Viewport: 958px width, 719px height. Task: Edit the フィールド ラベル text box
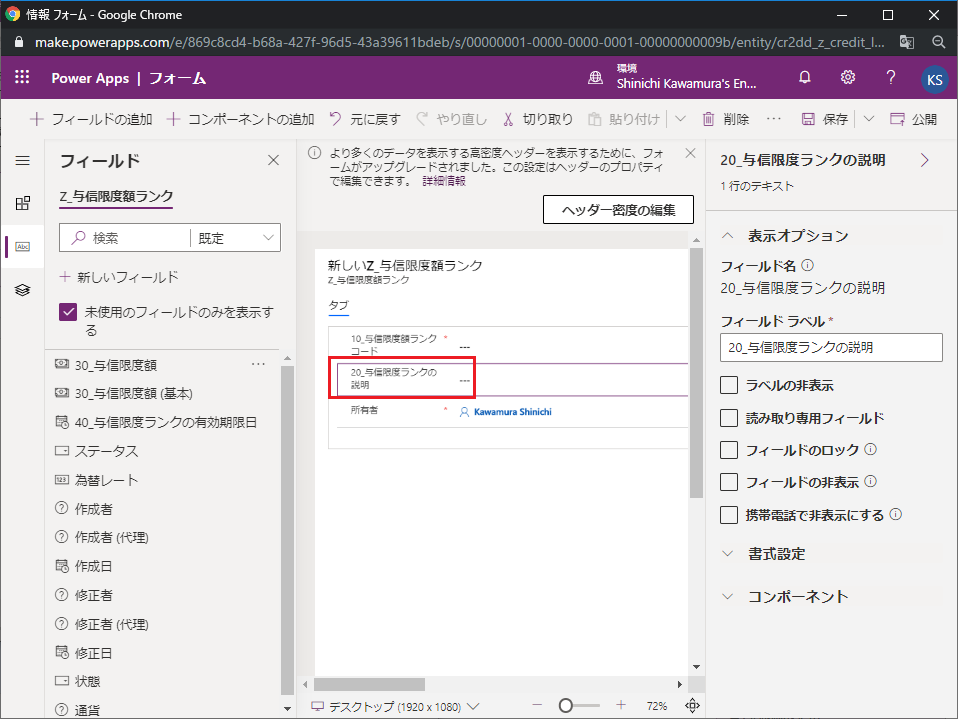click(x=831, y=348)
